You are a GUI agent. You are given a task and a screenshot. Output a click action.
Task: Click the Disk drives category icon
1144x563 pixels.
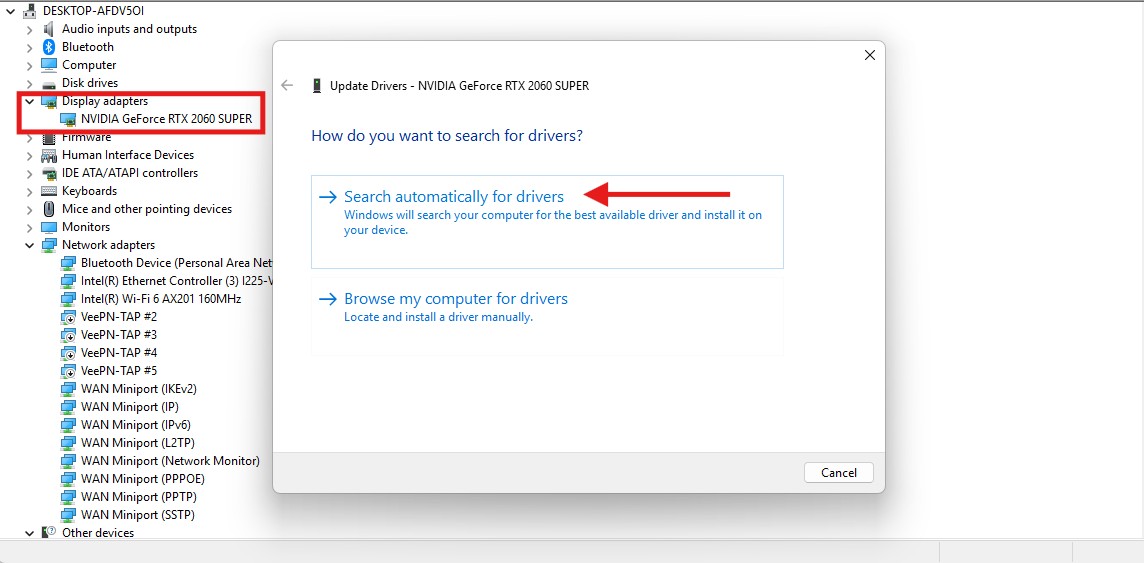[49, 83]
